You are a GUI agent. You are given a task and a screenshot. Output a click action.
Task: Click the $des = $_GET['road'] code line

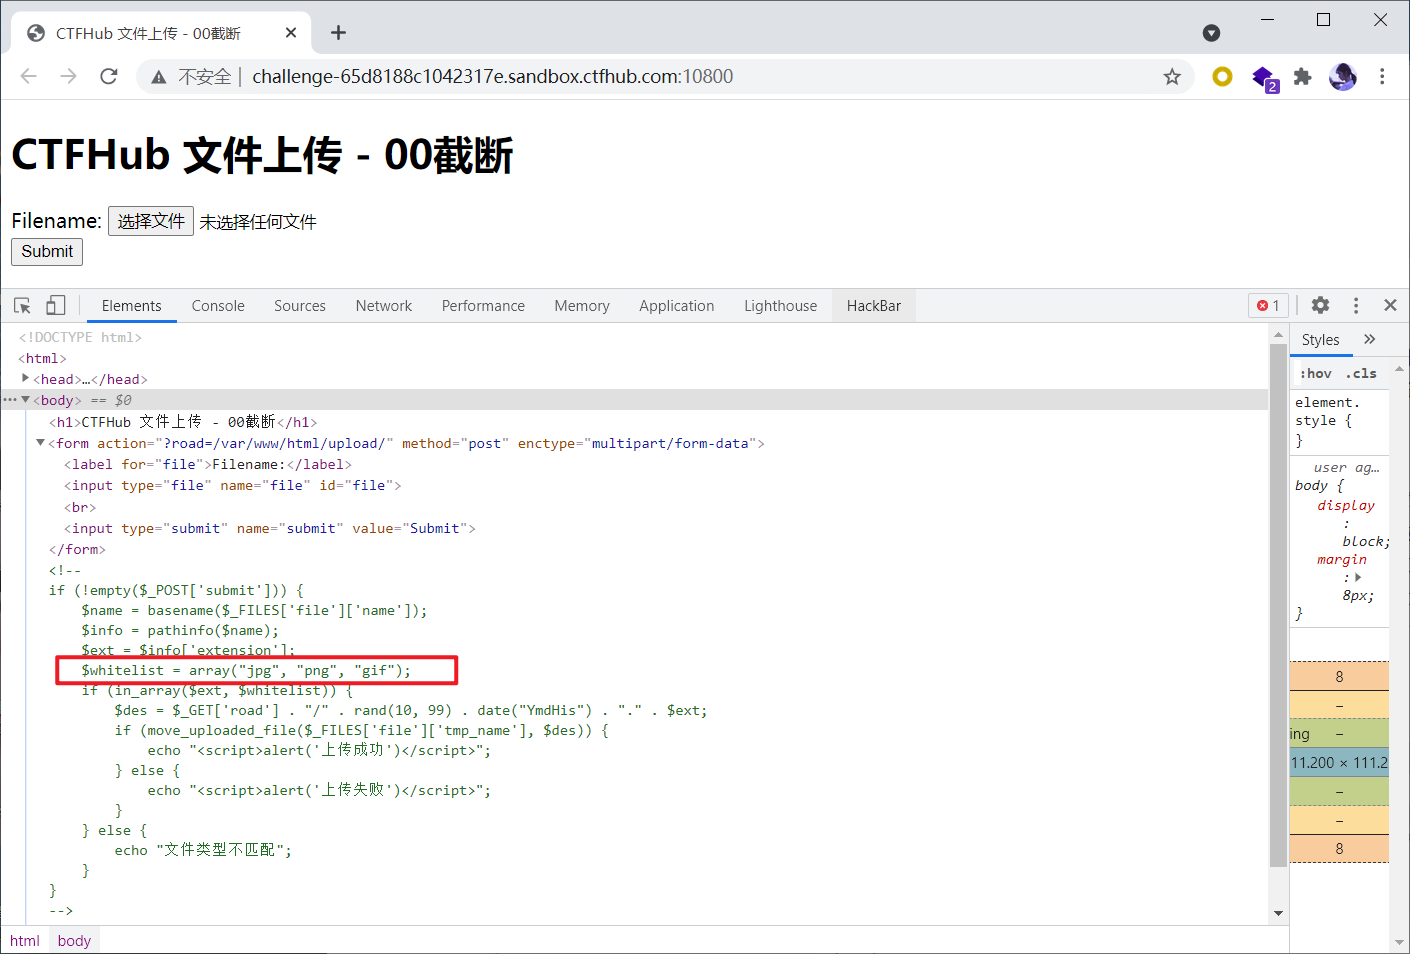coord(411,710)
